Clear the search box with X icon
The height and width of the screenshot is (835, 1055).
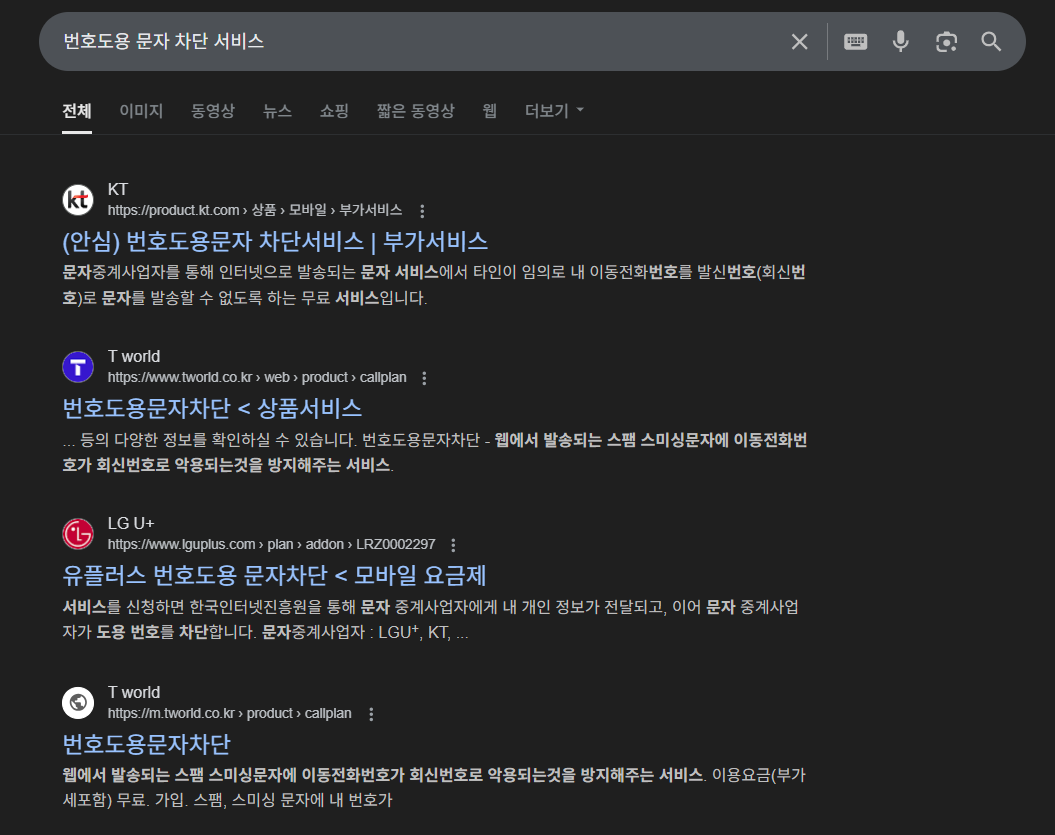[799, 42]
